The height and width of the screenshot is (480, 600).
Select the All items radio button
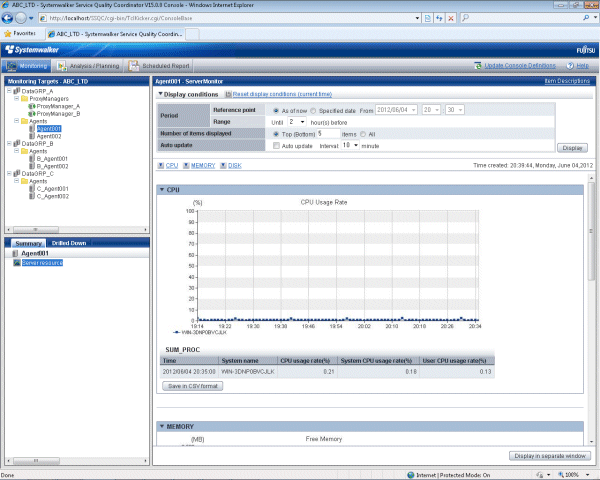[363, 134]
